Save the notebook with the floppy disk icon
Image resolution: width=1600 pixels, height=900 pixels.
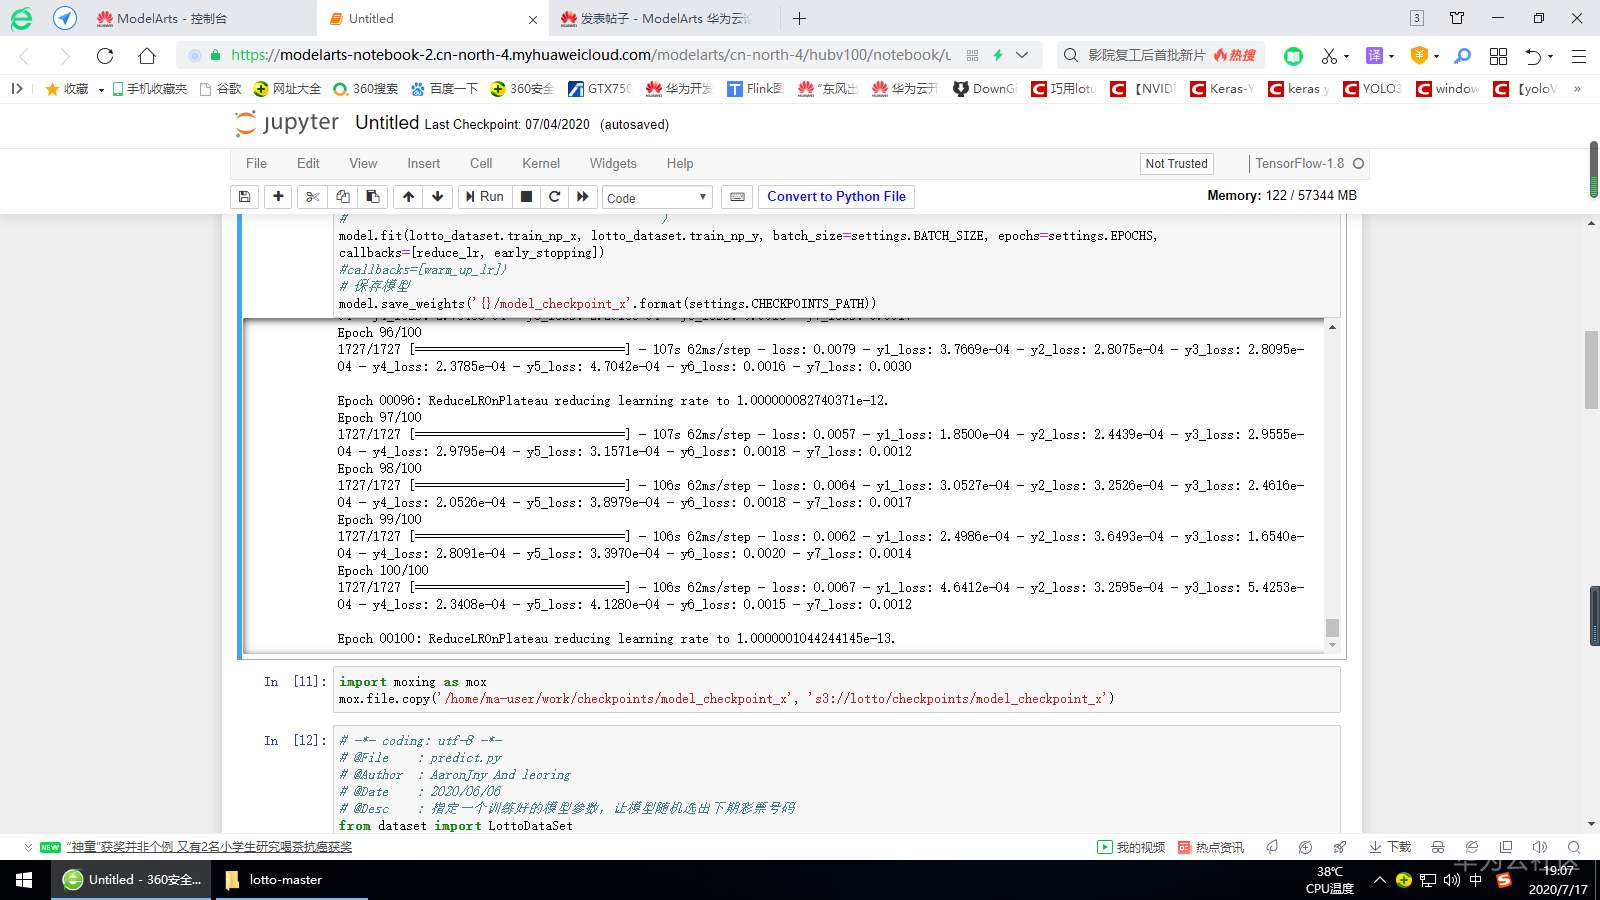click(245, 197)
